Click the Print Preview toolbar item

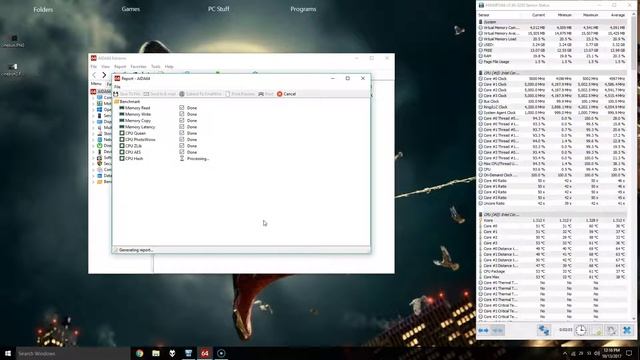(240, 94)
